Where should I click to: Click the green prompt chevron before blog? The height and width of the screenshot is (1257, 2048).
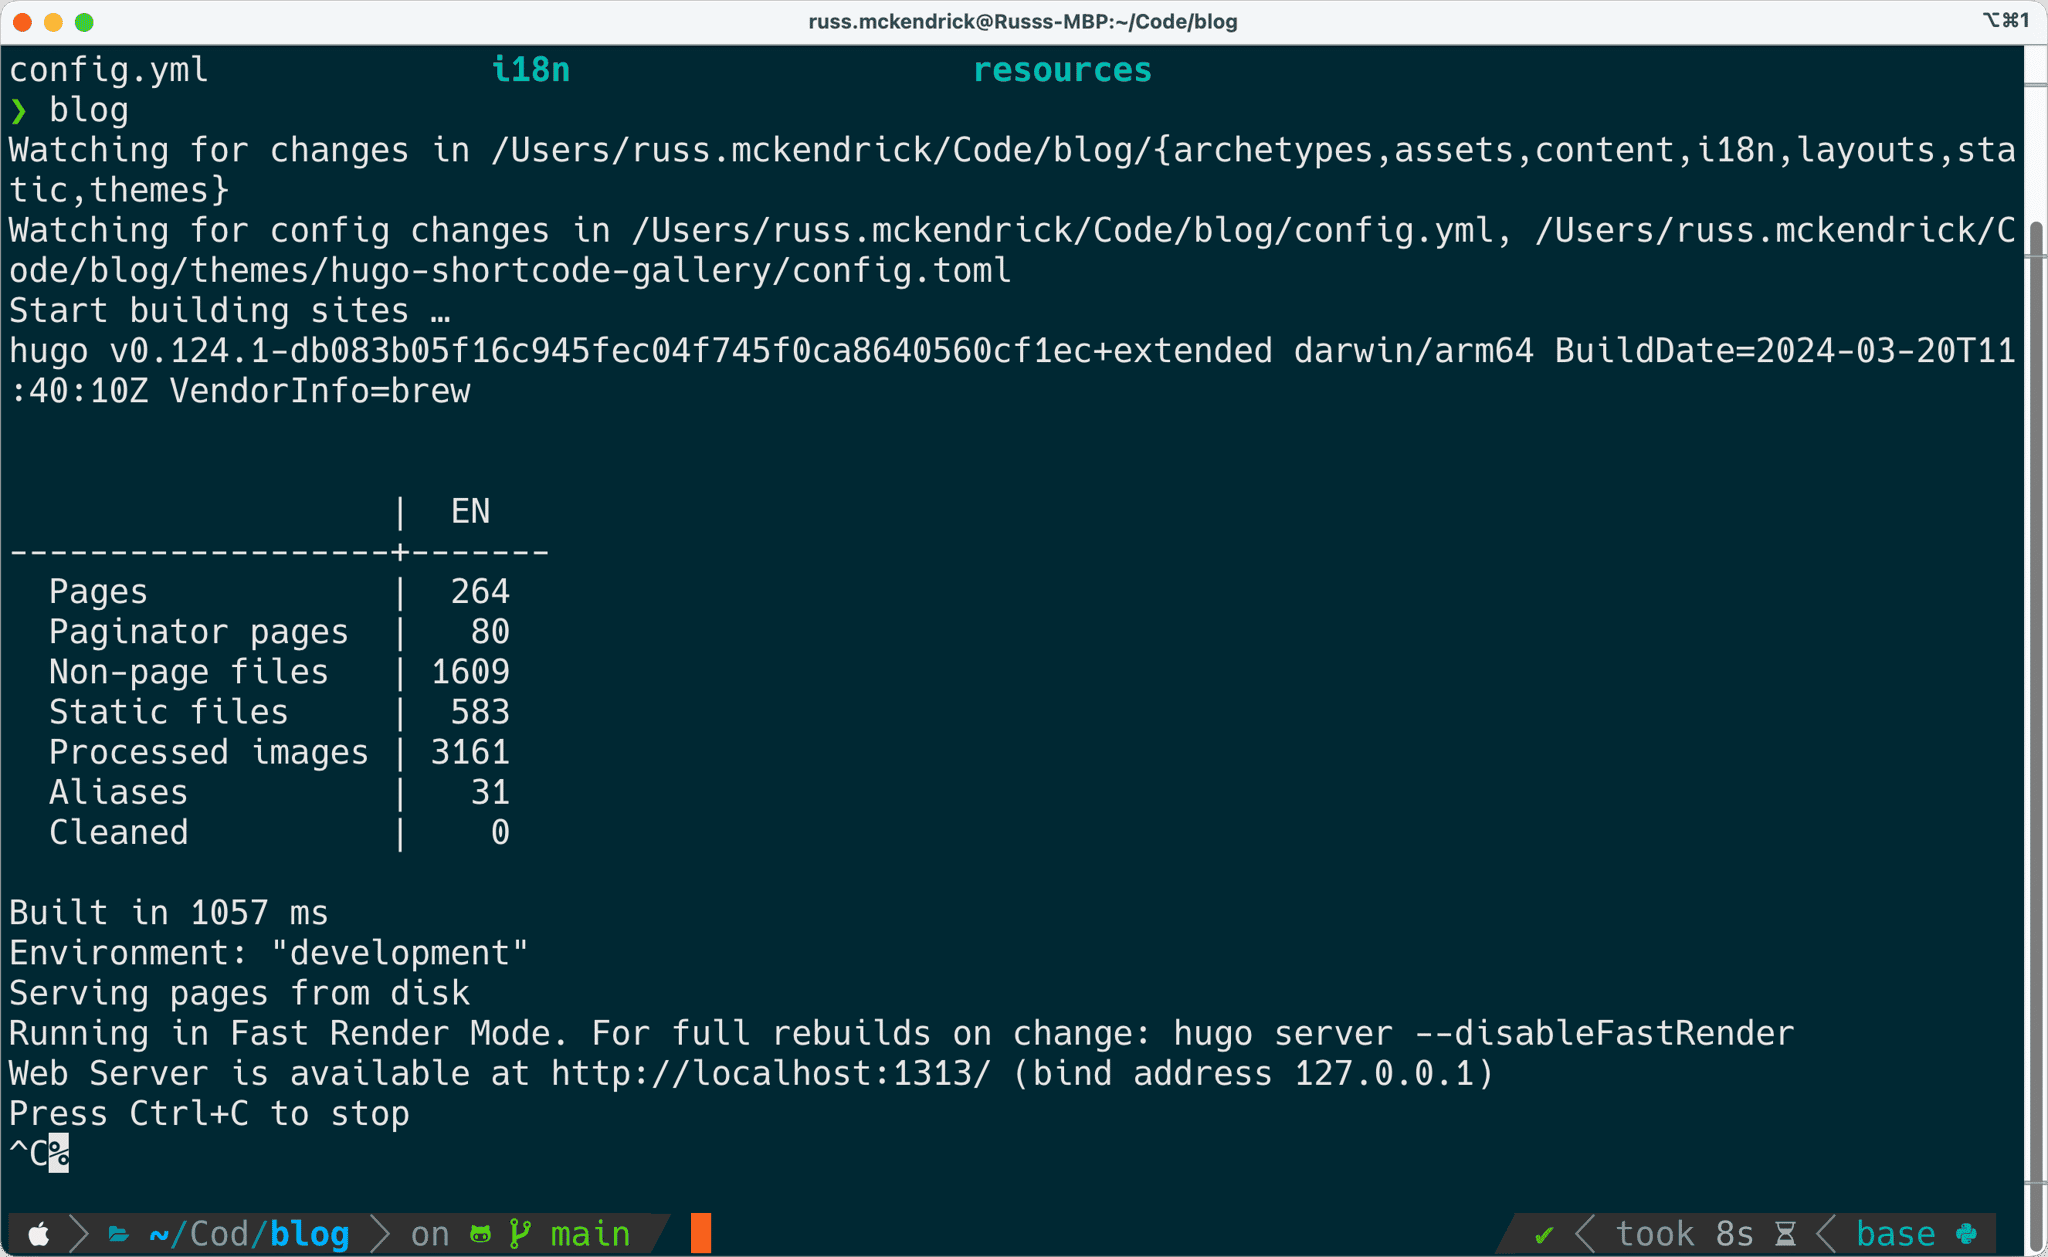click(x=19, y=111)
